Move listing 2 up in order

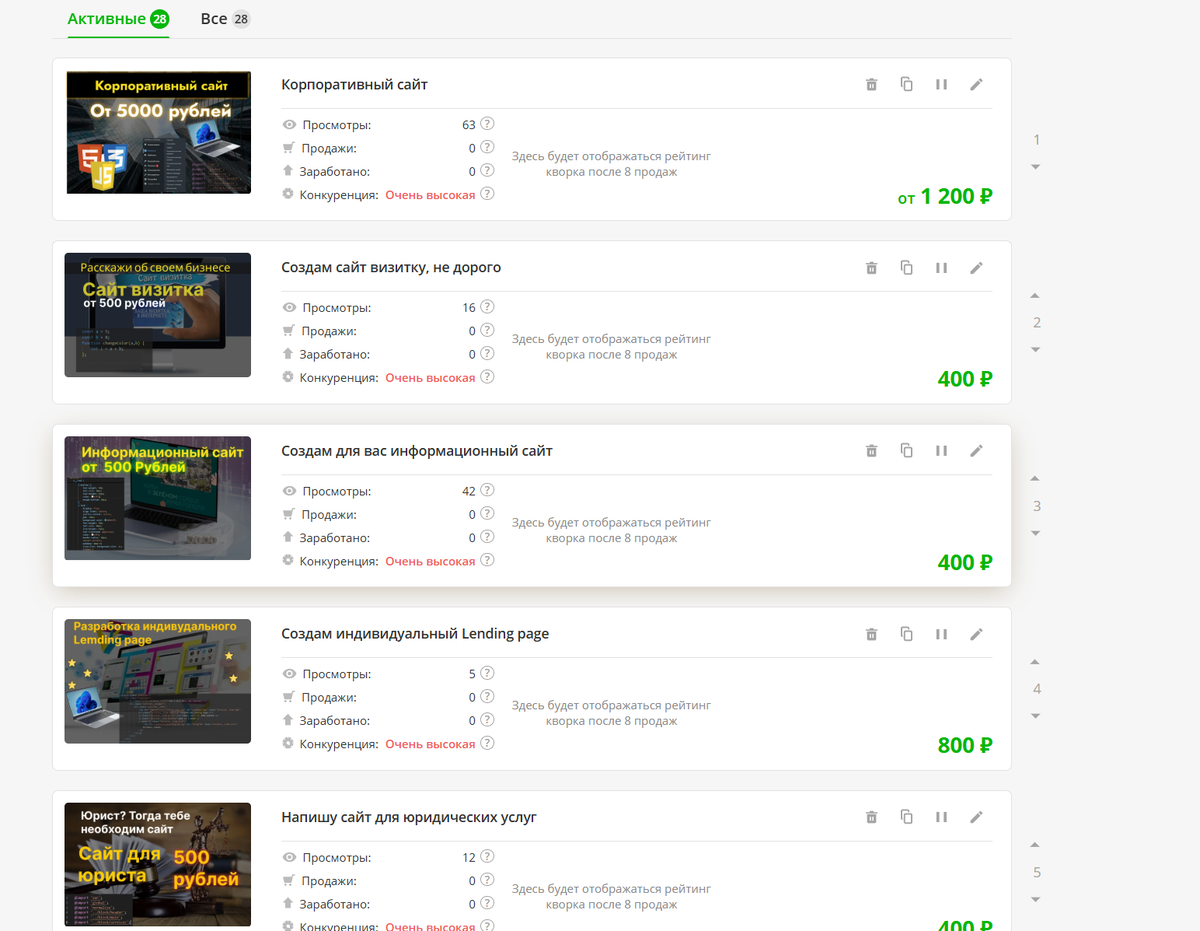1036,295
